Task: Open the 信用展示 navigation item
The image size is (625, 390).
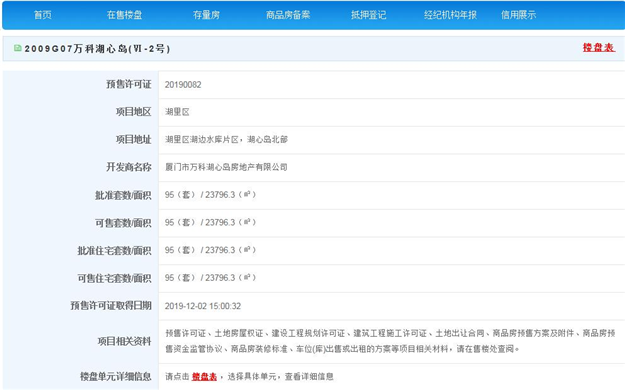Action: pyautogui.click(x=518, y=15)
